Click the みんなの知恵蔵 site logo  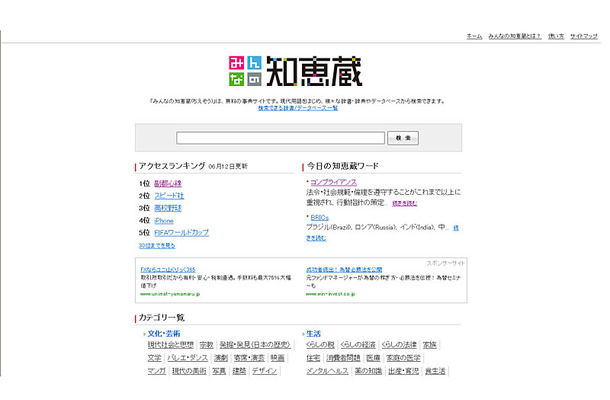pos(296,71)
